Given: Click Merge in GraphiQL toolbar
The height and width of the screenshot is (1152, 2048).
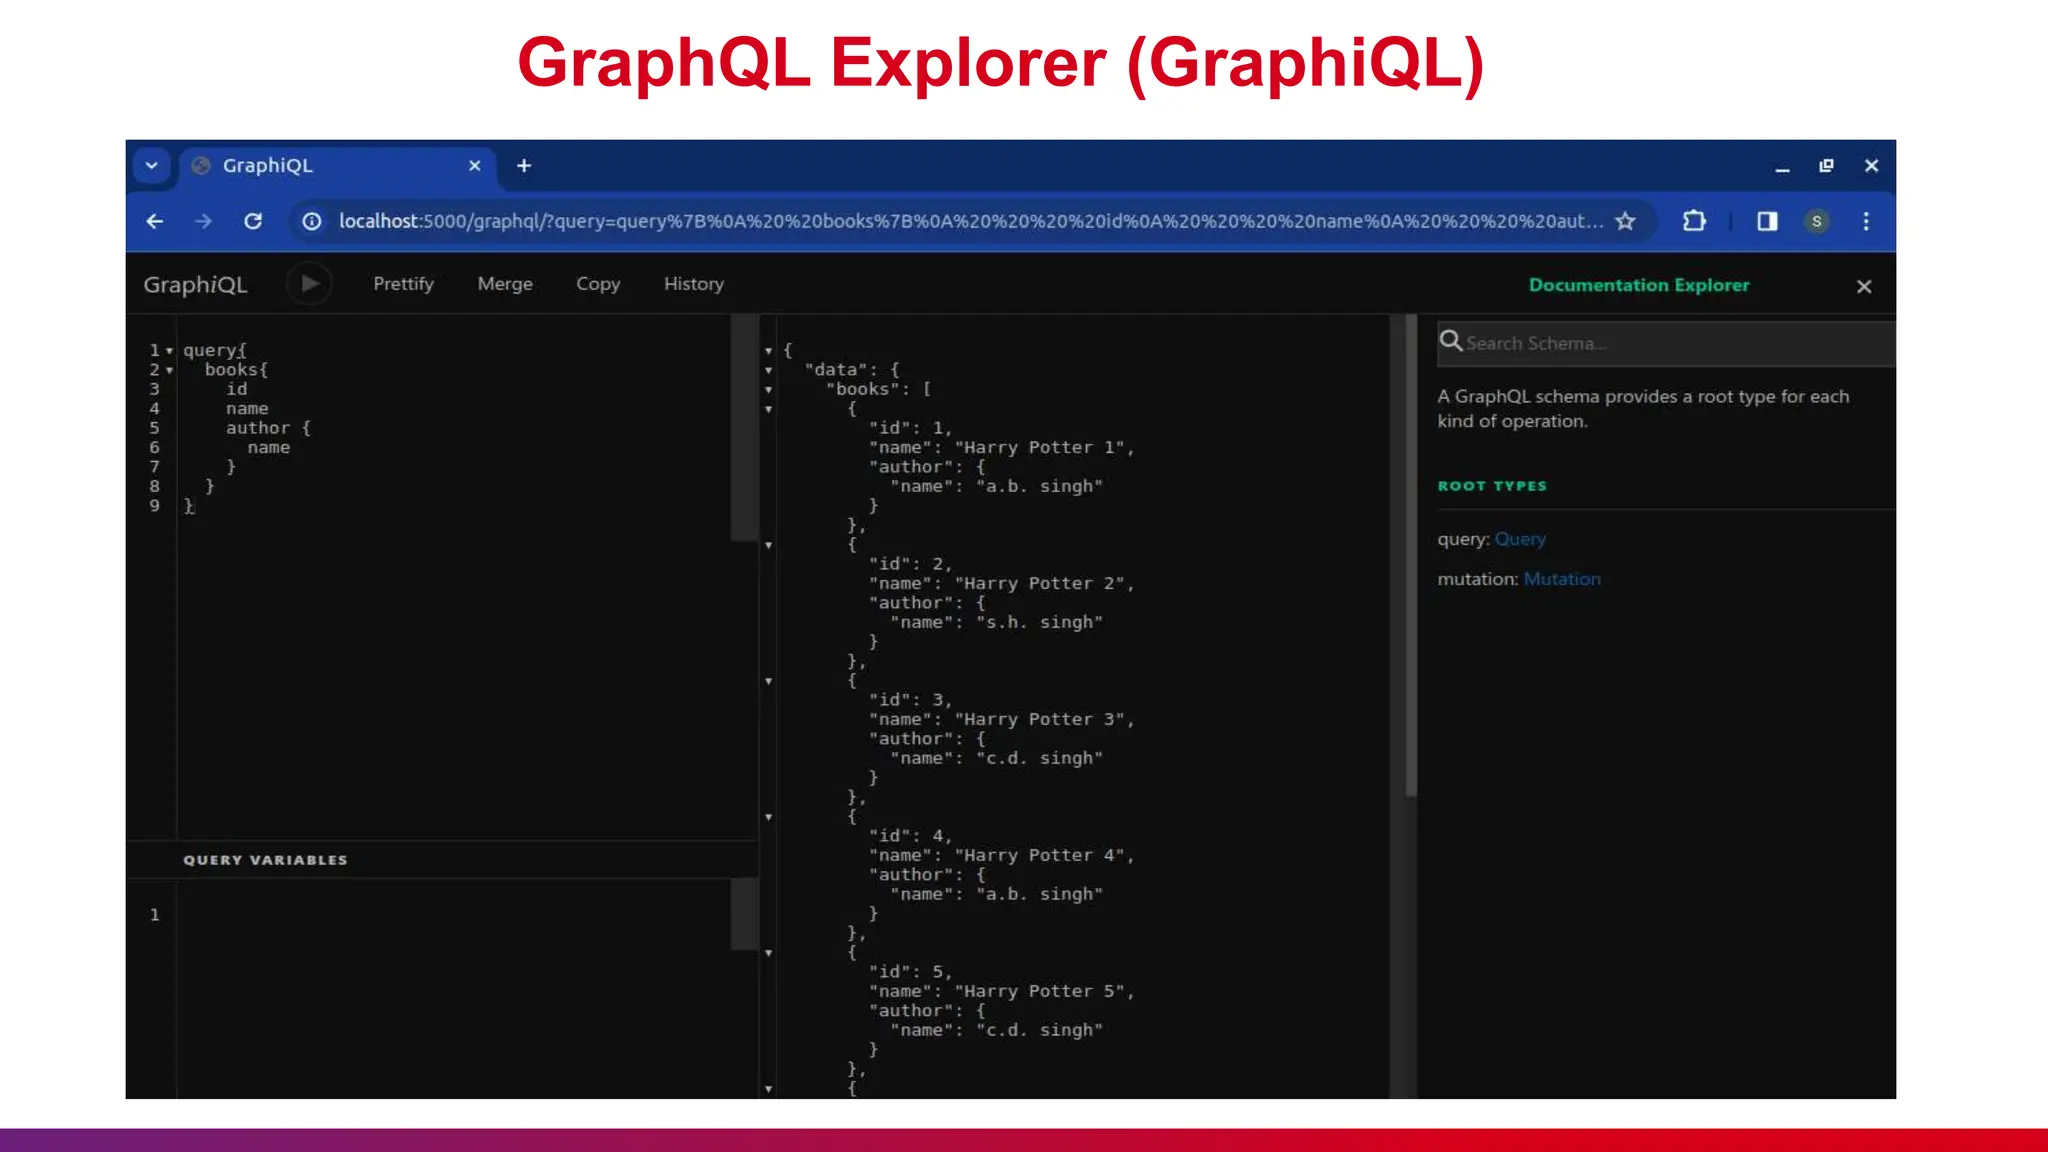Looking at the screenshot, I should (x=505, y=284).
